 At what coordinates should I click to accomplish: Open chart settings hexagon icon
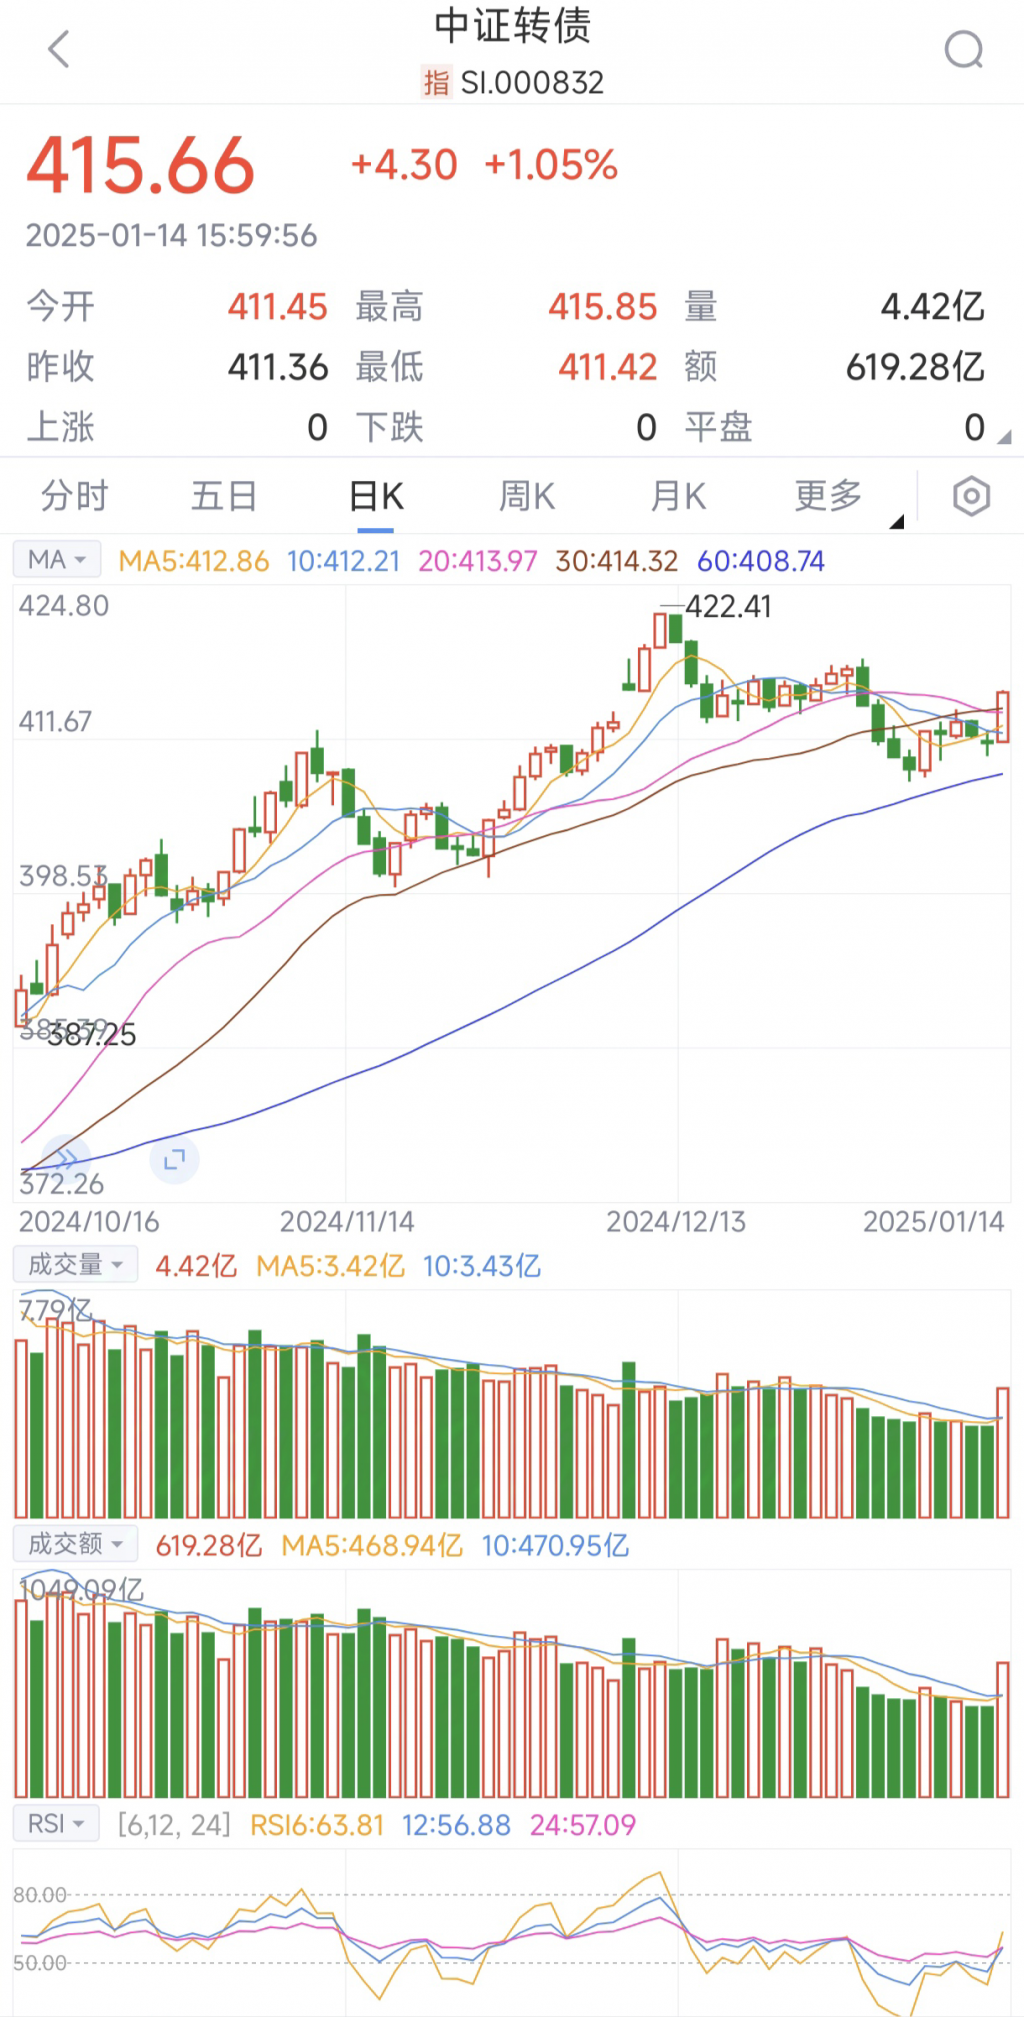point(971,496)
